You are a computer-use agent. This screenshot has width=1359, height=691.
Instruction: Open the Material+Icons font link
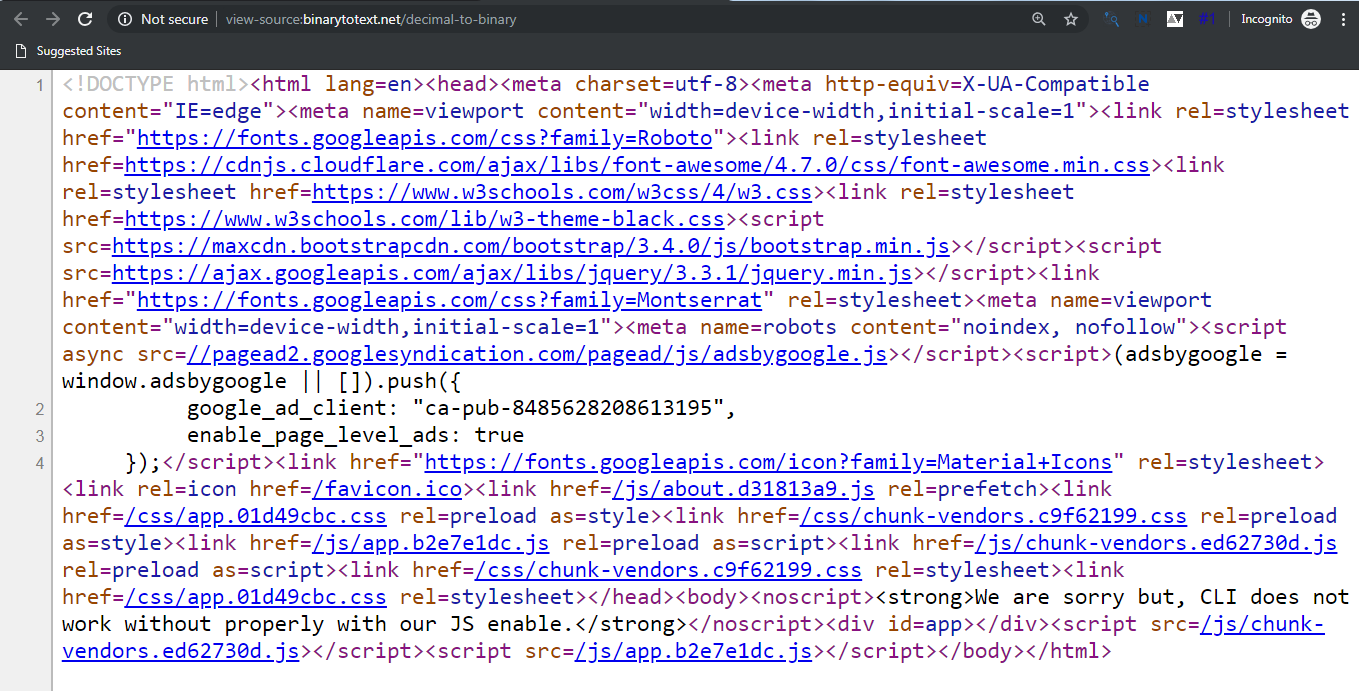click(768, 462)
